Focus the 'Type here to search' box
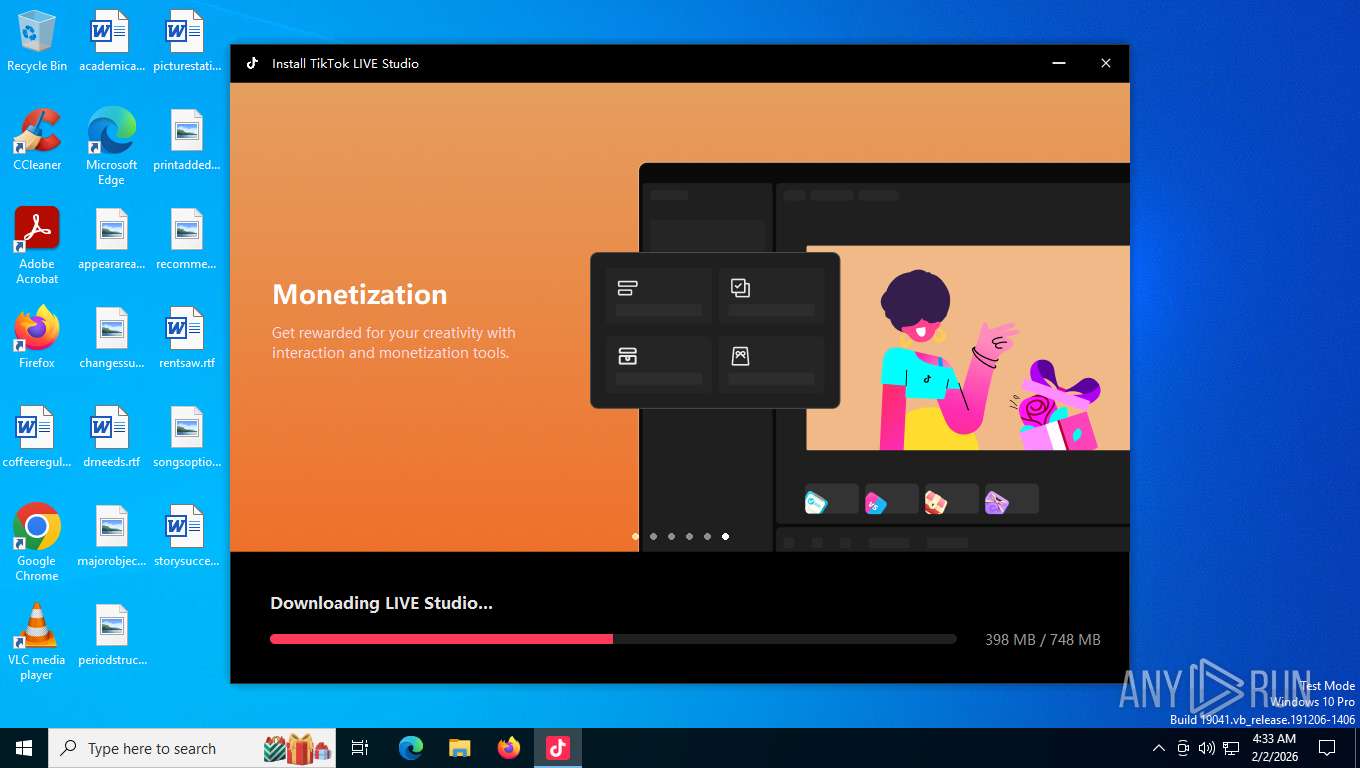 (192, 748)
